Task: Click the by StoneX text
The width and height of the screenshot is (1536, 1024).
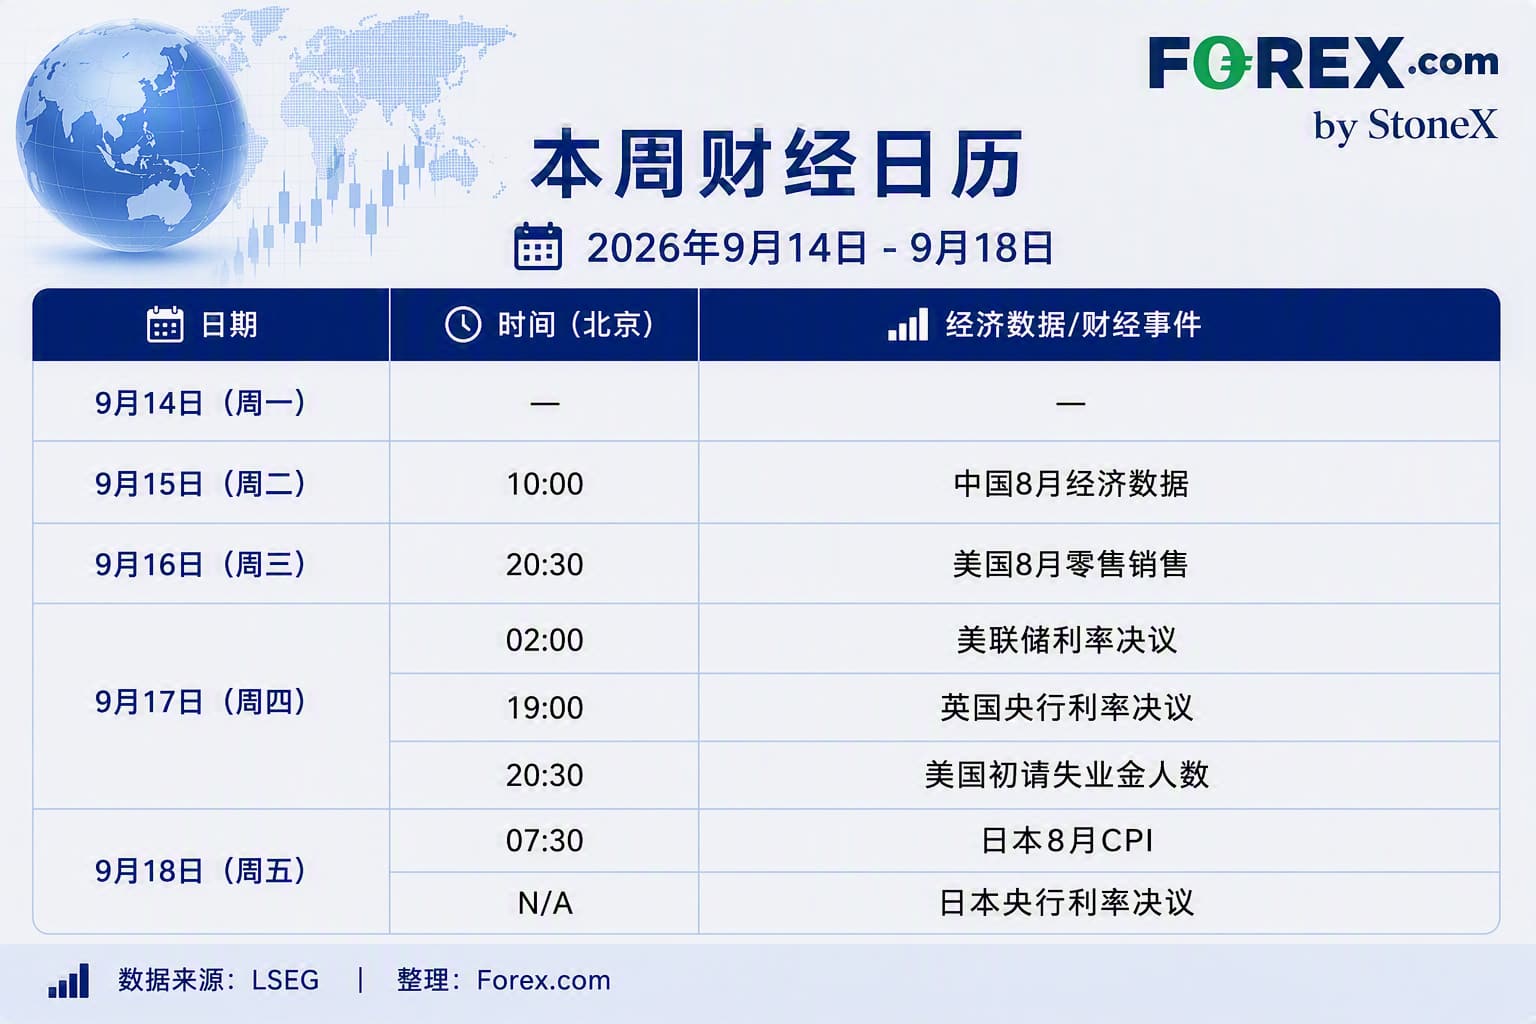Action: (x=1405, y=126)
